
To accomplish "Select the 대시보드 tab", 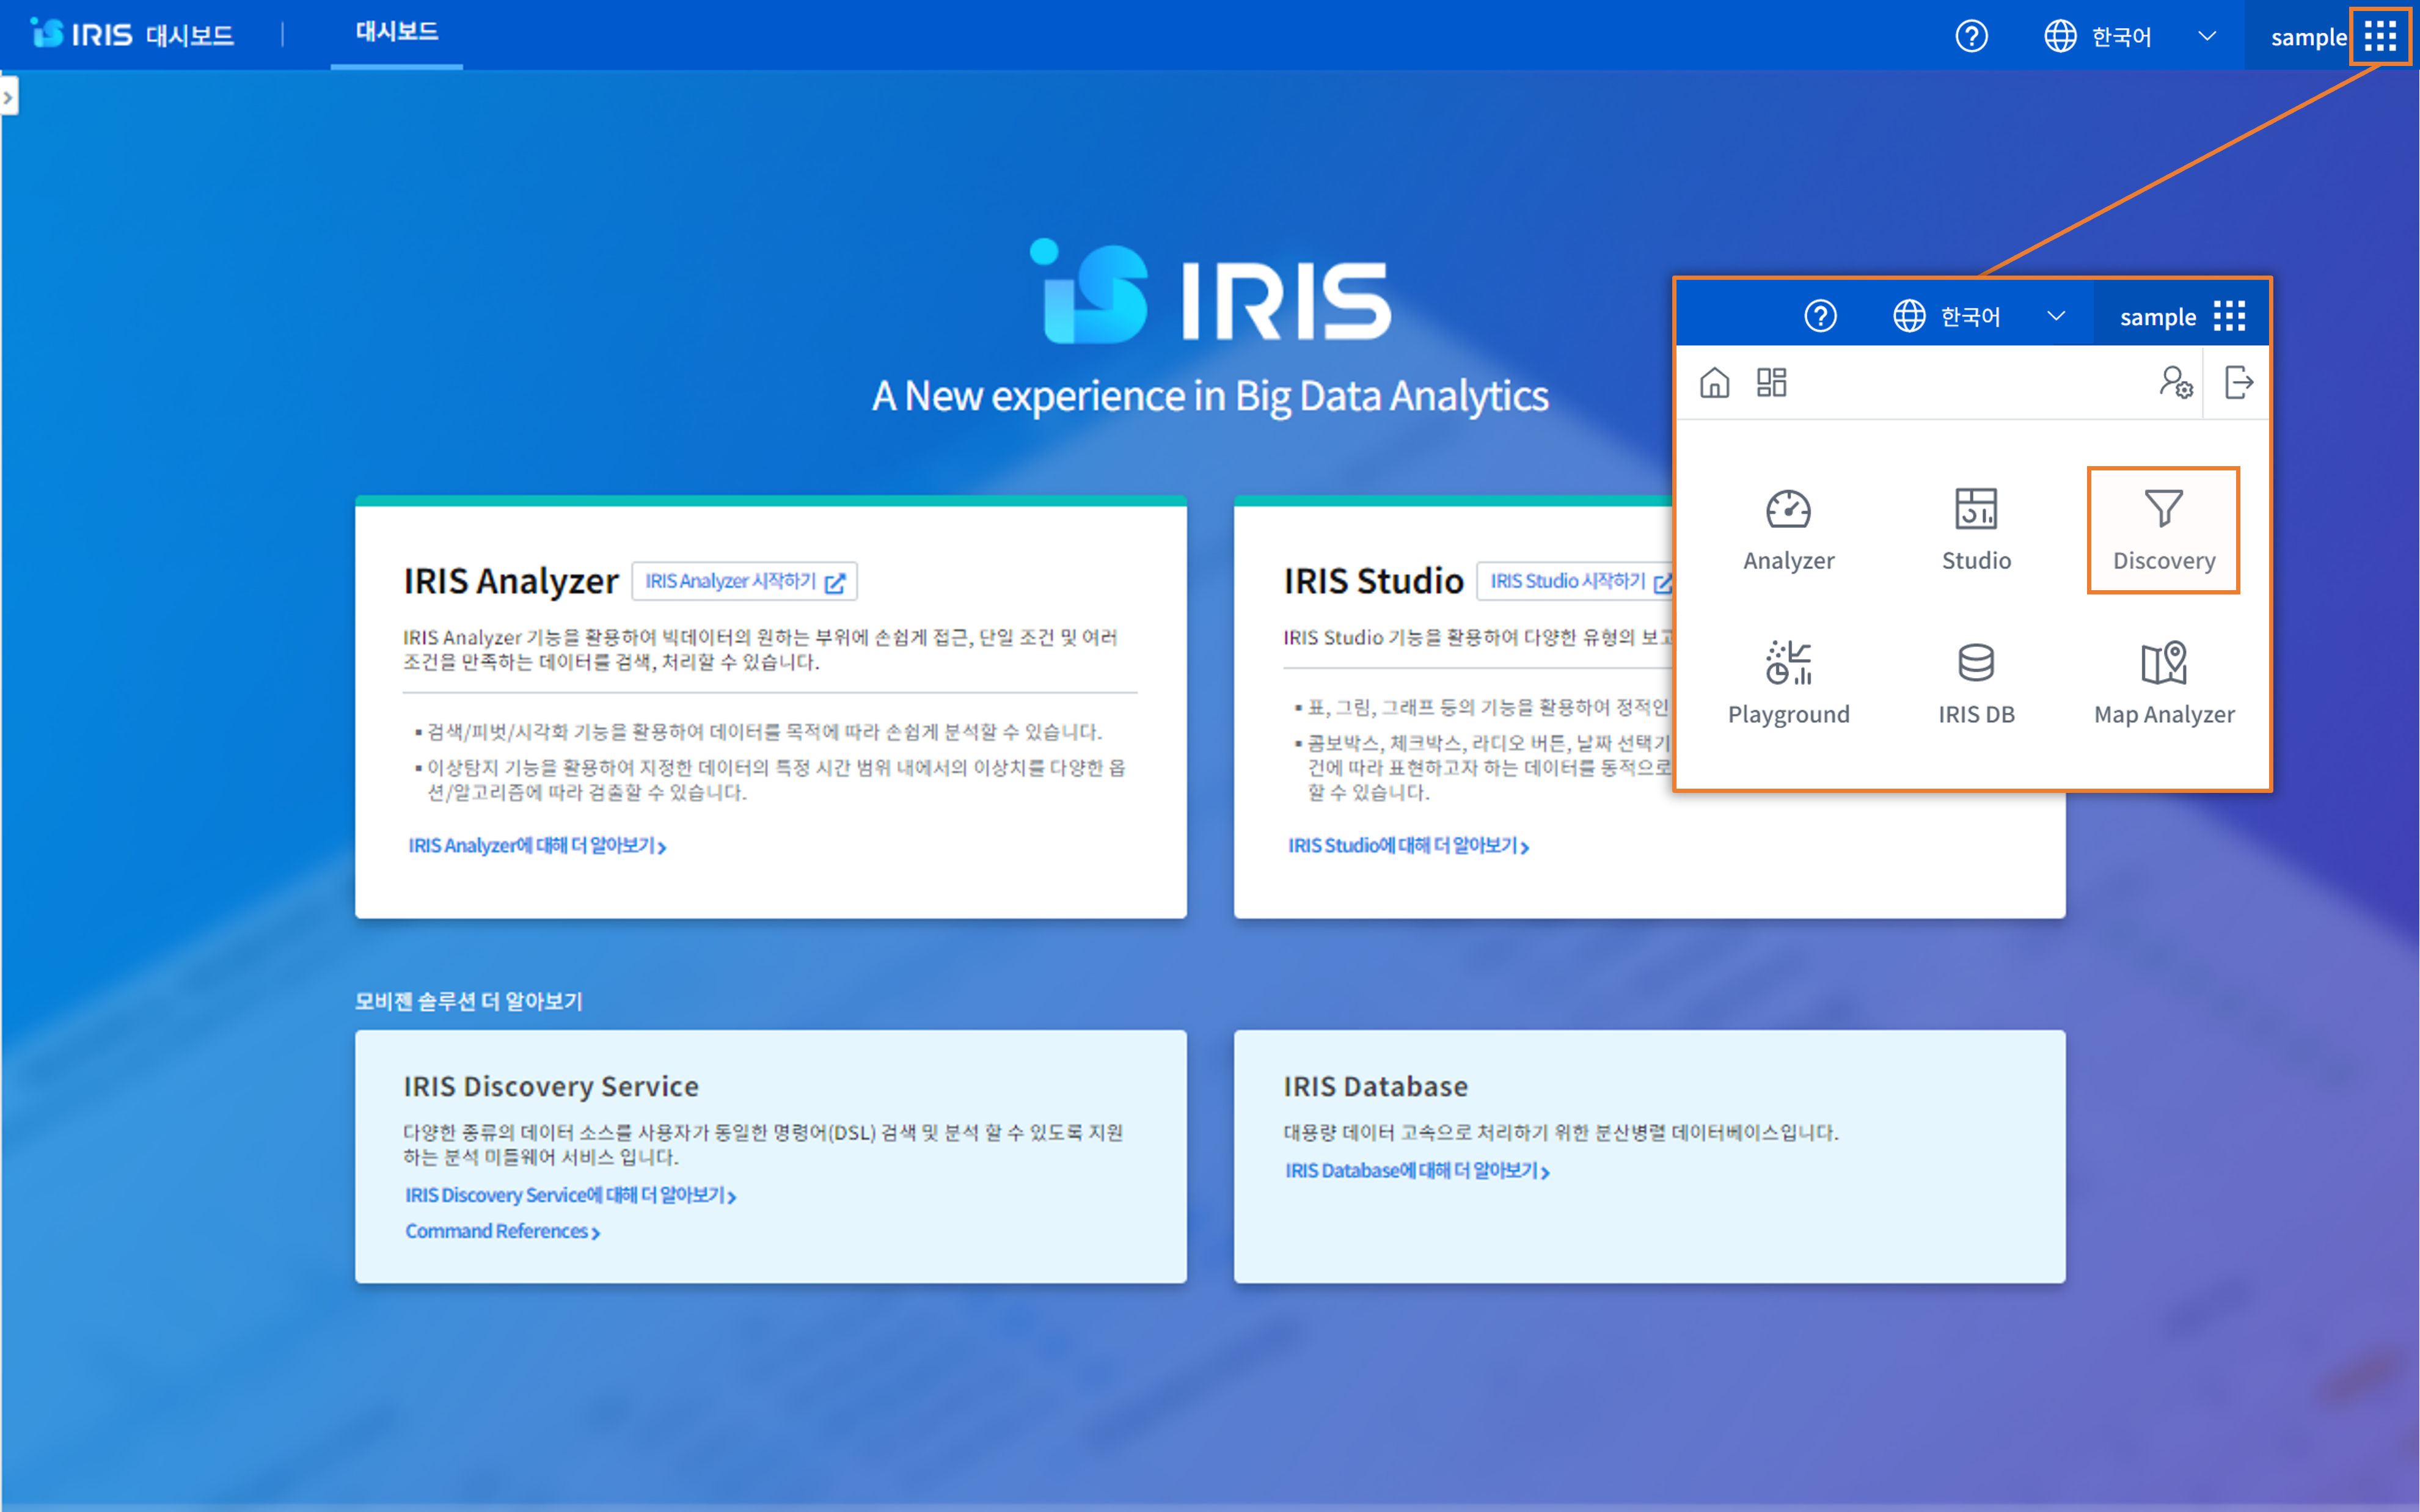I will [396, 33].
